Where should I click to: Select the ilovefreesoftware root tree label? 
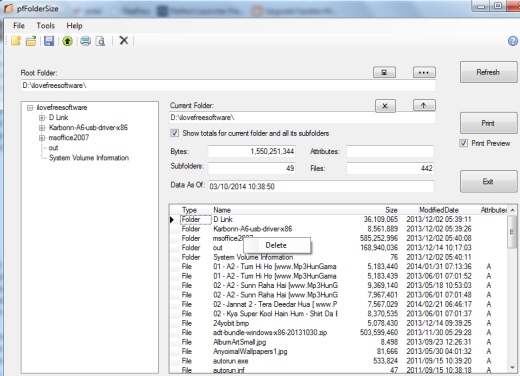(62, 108)
